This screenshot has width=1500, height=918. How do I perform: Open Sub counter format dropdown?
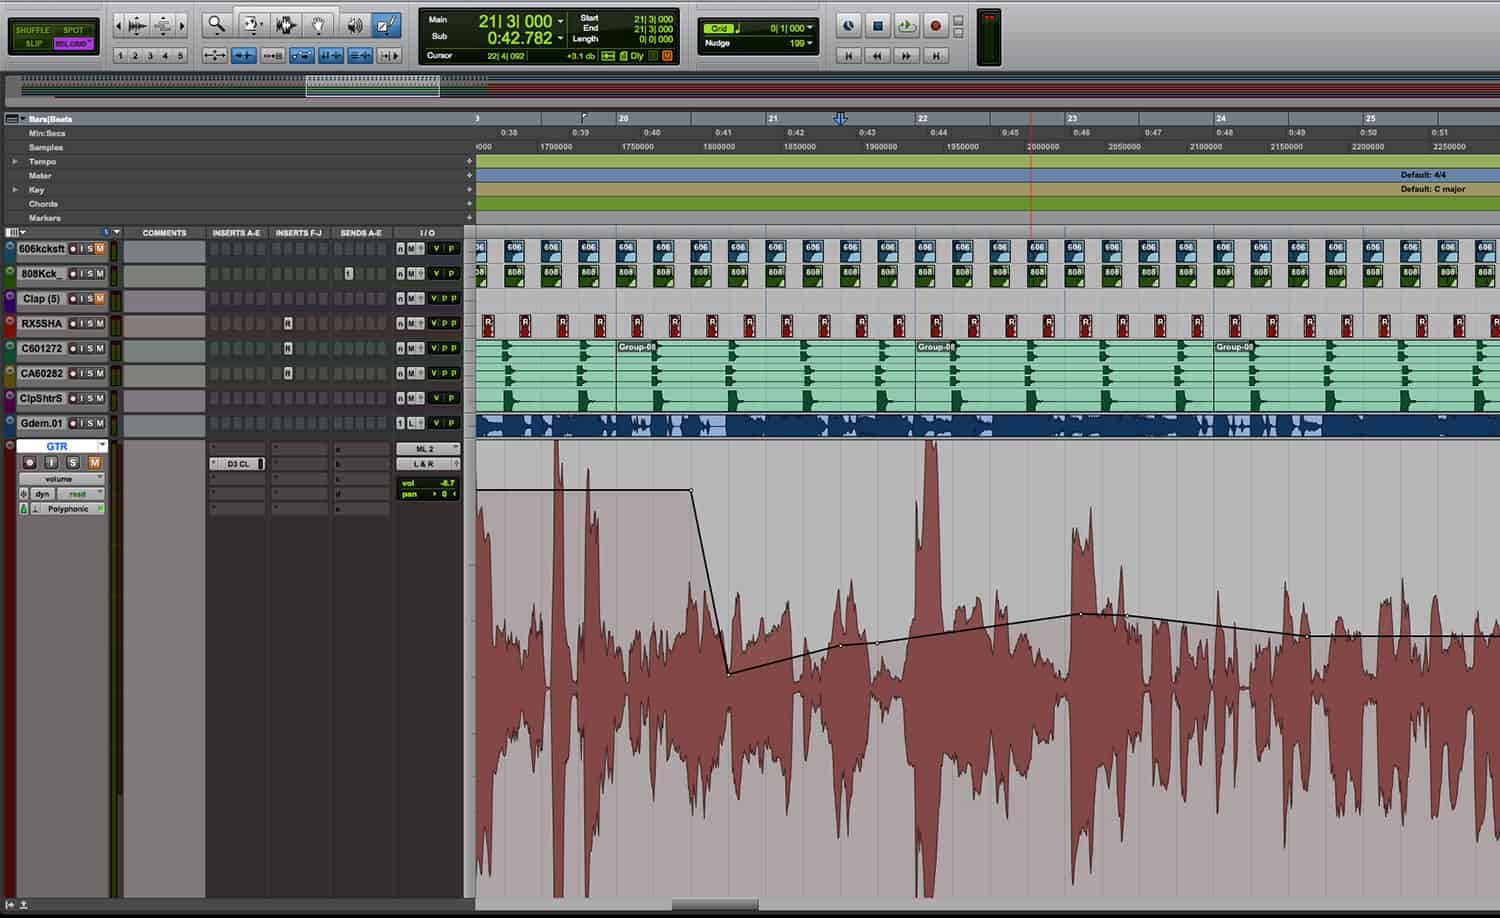click(x=560, y=39)
